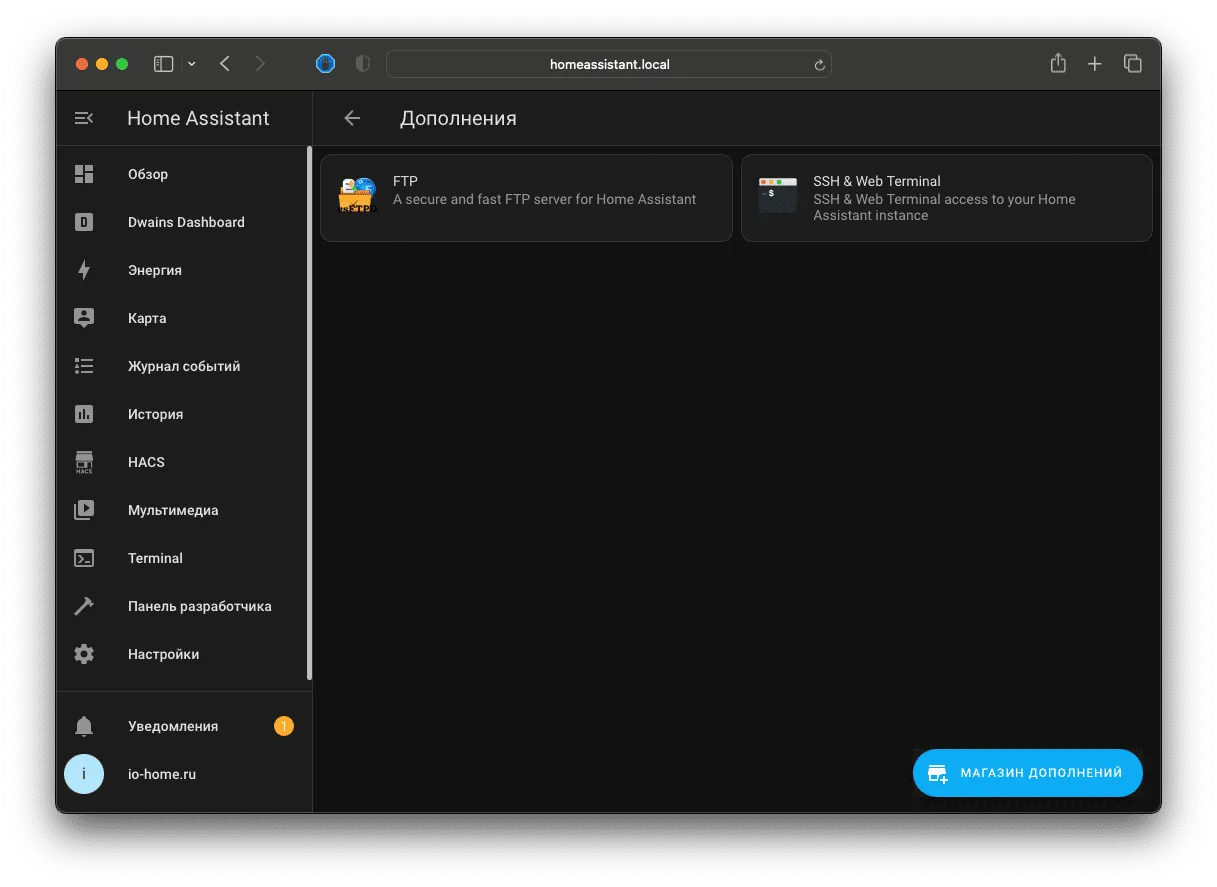Image resolution: width=1217 pixels, height=887 pixels.
Task: Click the Настройки gear icon
Action: click(84, 654)
